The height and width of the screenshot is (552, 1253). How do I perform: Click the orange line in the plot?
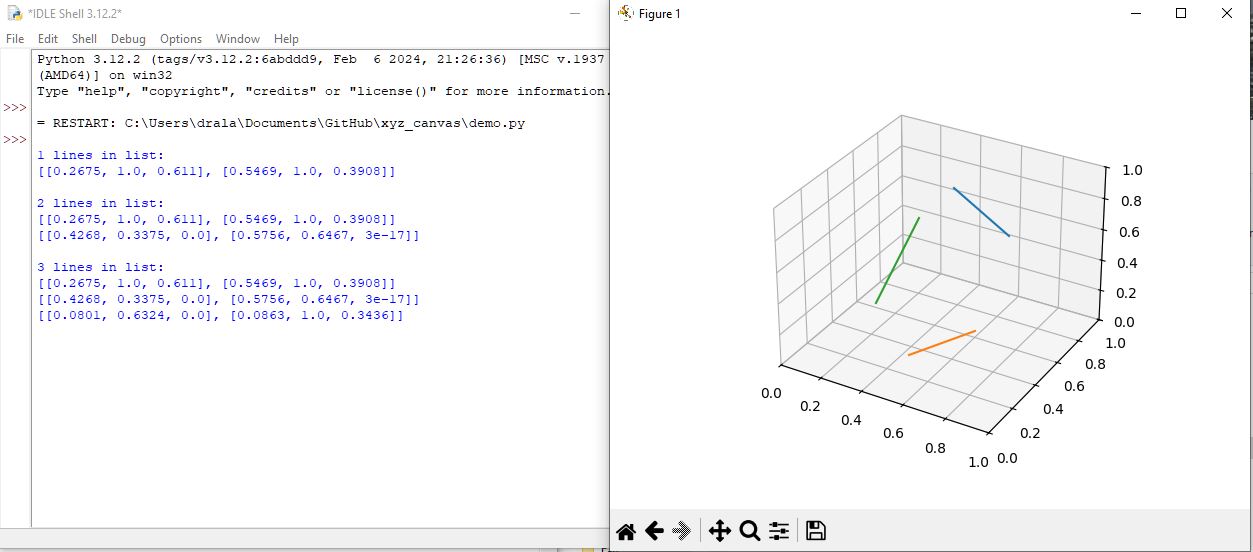click(x=941, y=343)
